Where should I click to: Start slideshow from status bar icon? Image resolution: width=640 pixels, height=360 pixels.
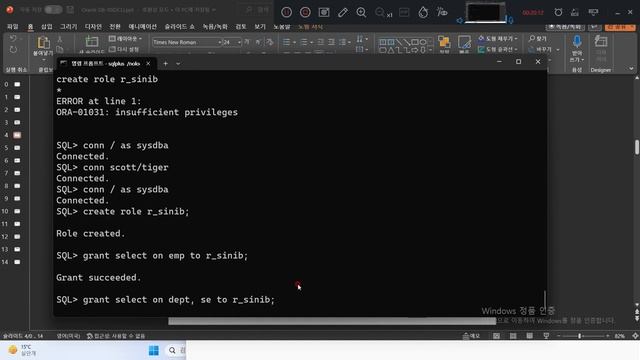(546, 336)
